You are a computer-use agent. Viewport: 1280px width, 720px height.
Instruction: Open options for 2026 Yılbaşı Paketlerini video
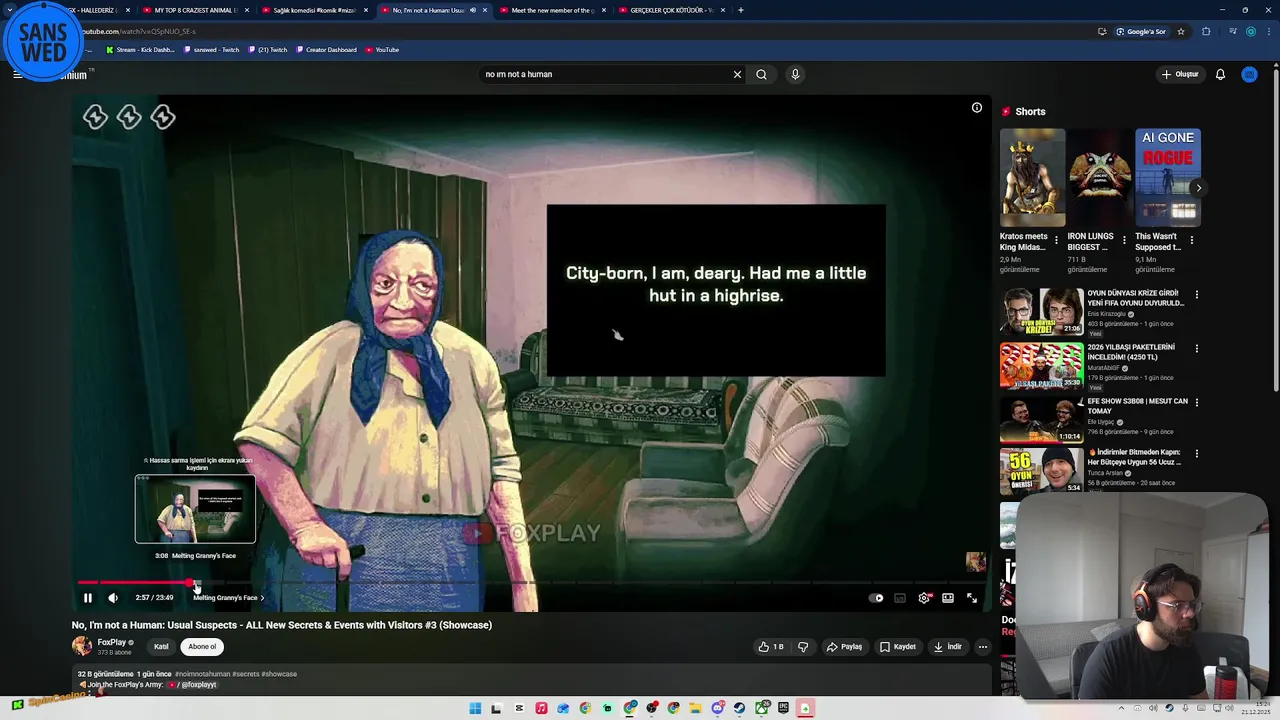1196,349
